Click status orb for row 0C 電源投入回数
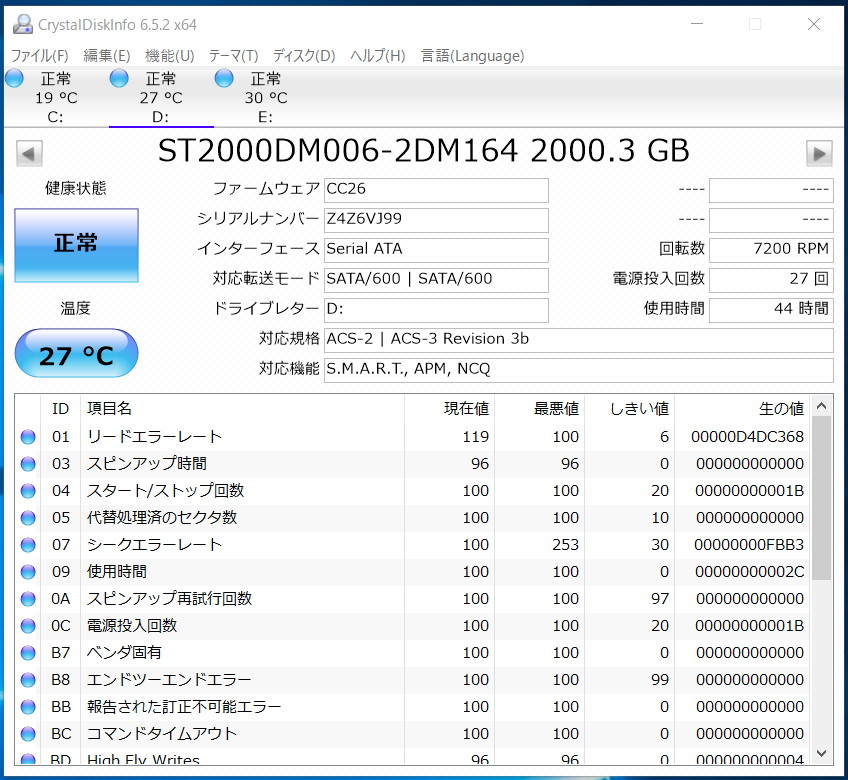This screenshot has height=780, width=848. coord(28,626)
